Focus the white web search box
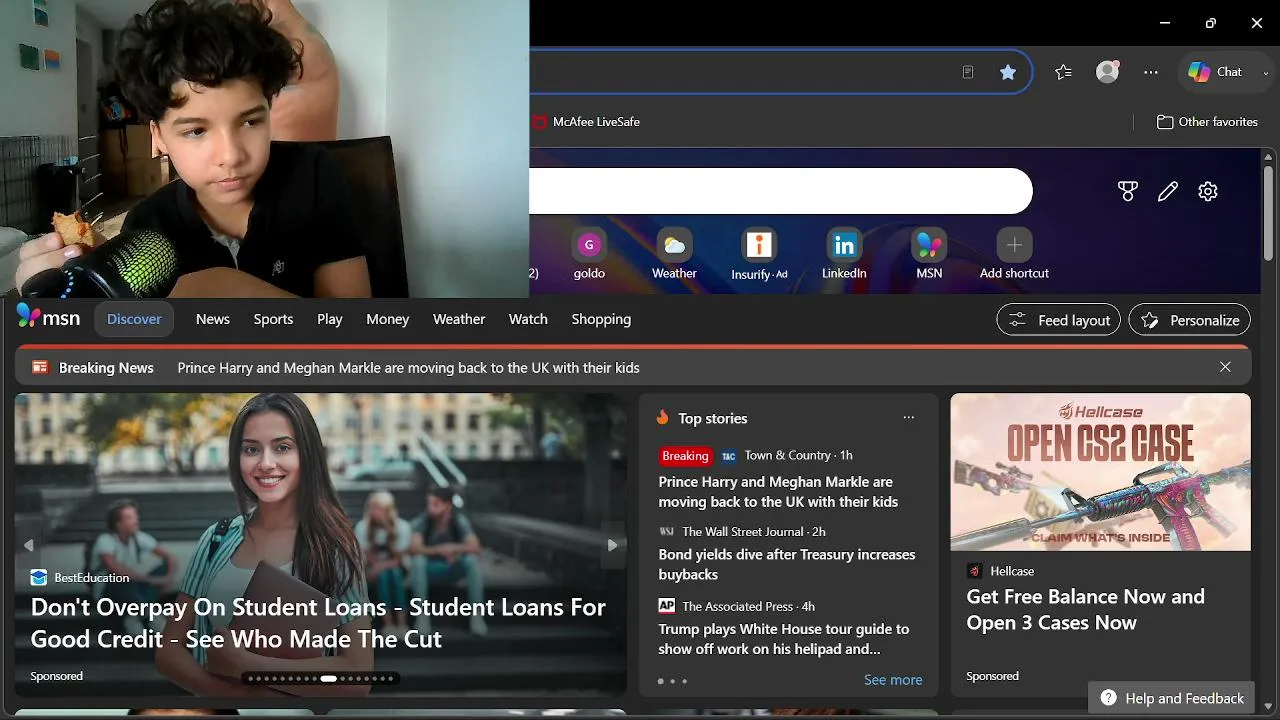Image resolution: width=1280 pixels, height=720 pixels. (x=781, y=191)
